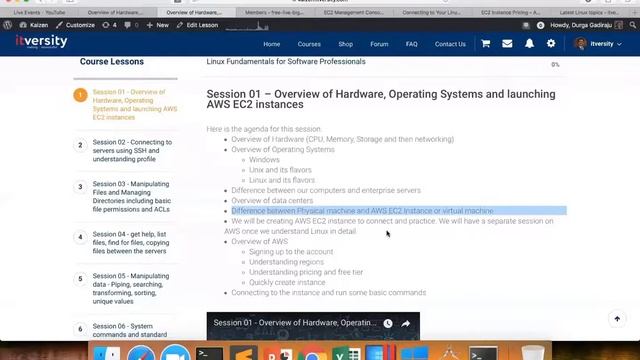This screenshot has width=640, height=360.
Task: Open the comments bubble in admin bar
Action: click(x=131, y=25)
